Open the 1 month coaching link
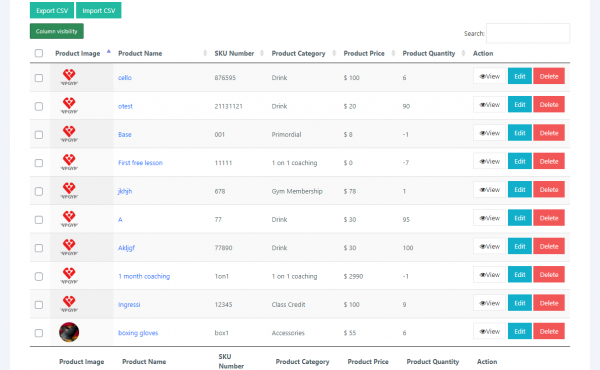This screenshot has width=600, height=370. tap(144, 276)
